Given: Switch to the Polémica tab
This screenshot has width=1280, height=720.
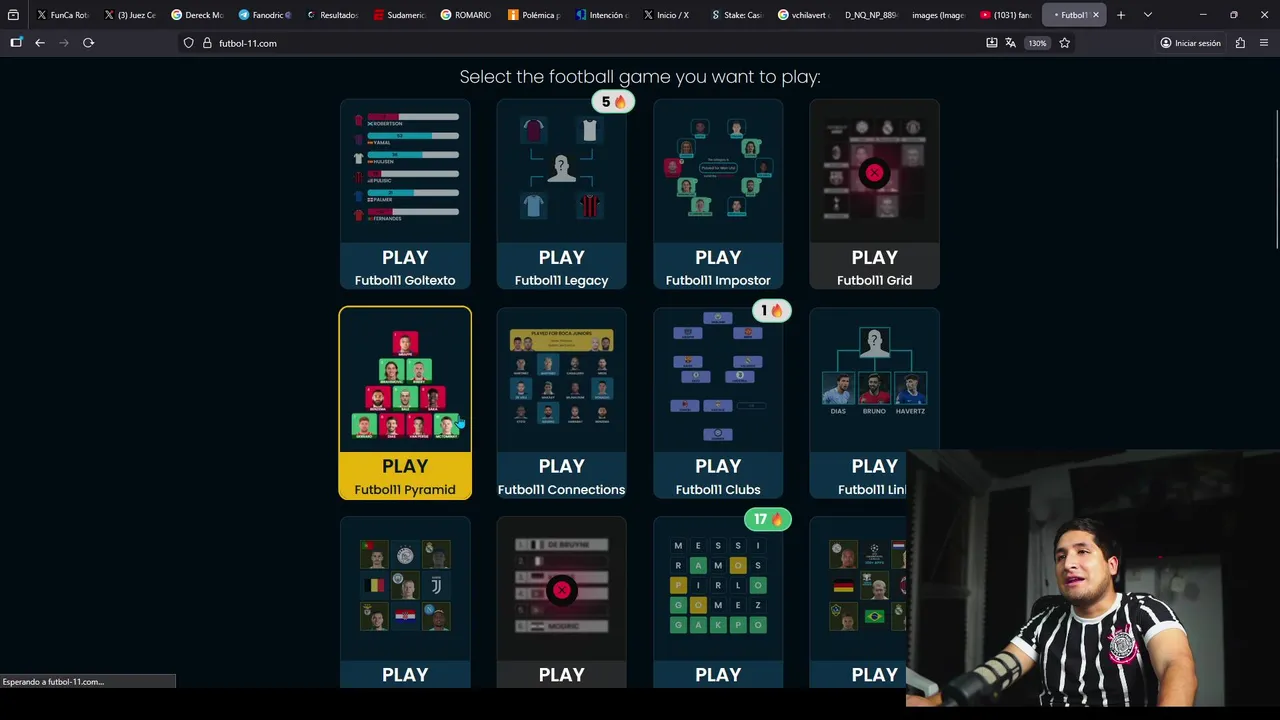Looking at the screenshot, I should pos(533,15).
